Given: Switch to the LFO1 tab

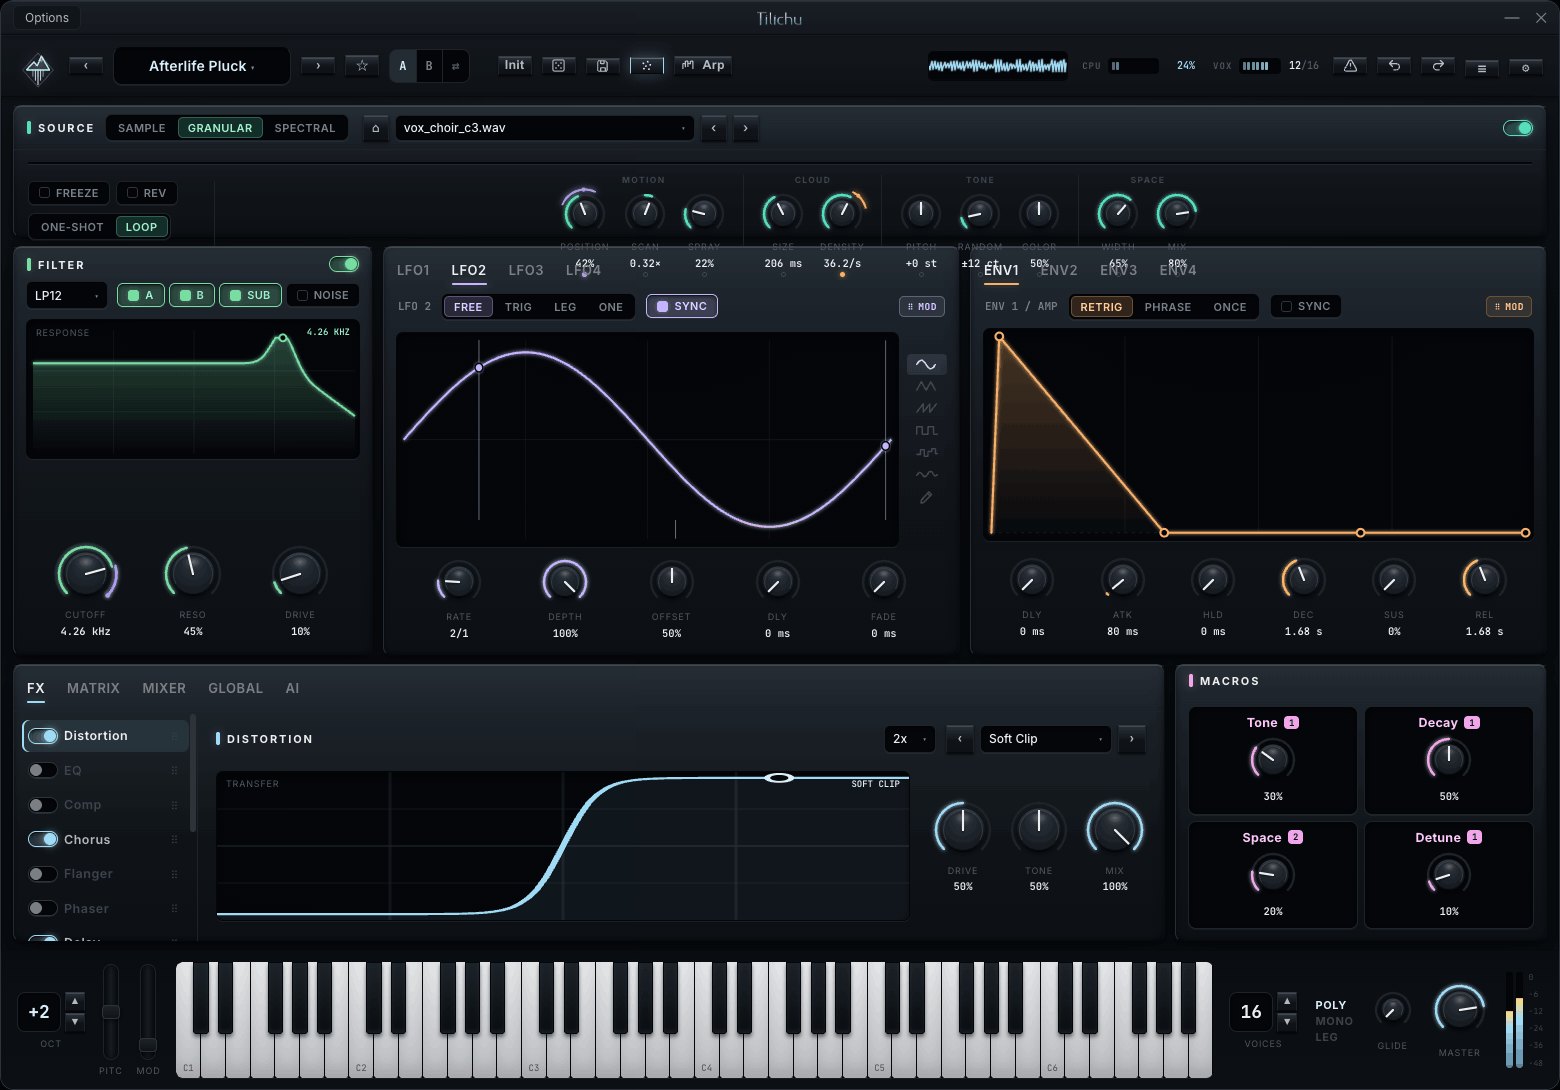Looking at the screenshot, I should (413, 270).
